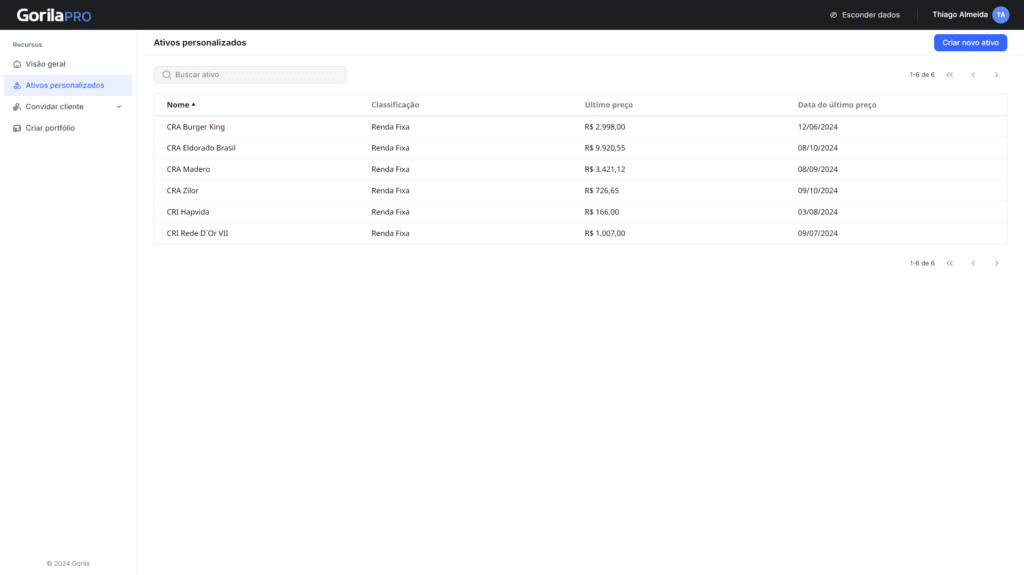Click the Convidar cliente person icon
Image resolution: width=1024 pixels, height=575 pixels.
click(x=17, y=107)
